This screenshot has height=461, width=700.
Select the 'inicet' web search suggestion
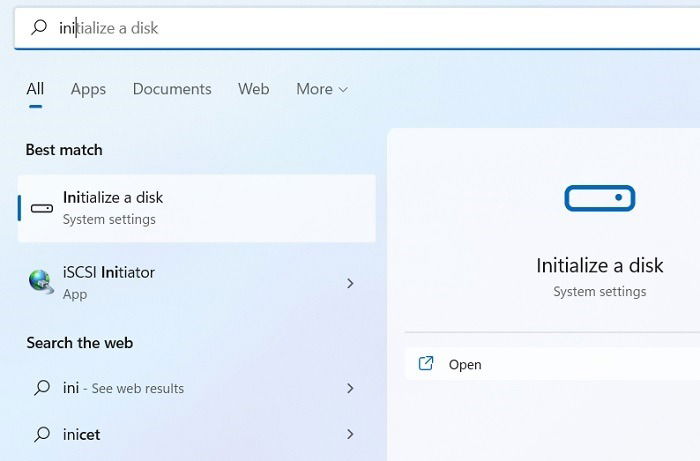click(x=196, y=434)
